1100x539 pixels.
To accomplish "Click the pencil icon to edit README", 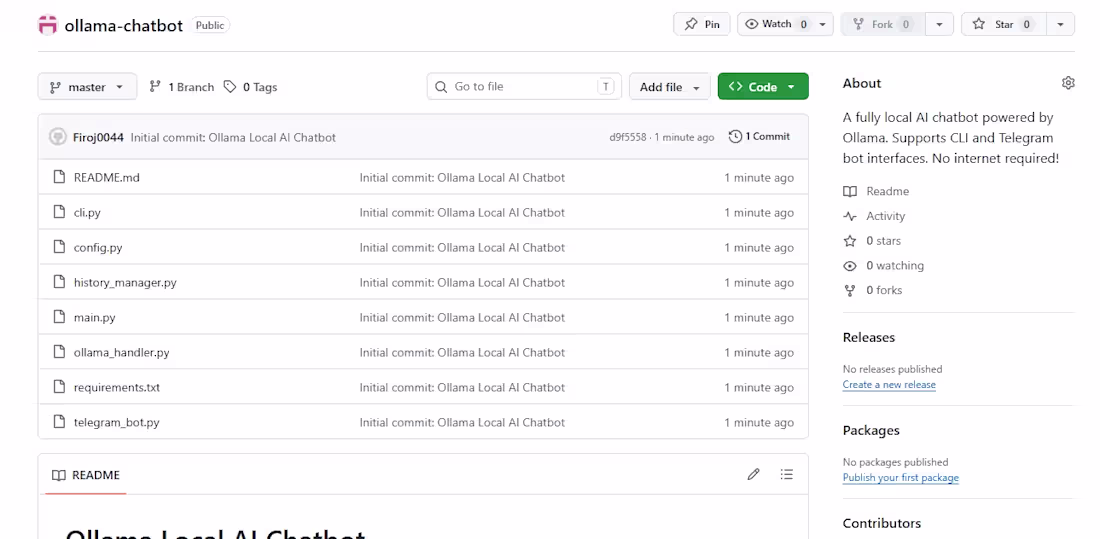I will click(x=753, y=475).
